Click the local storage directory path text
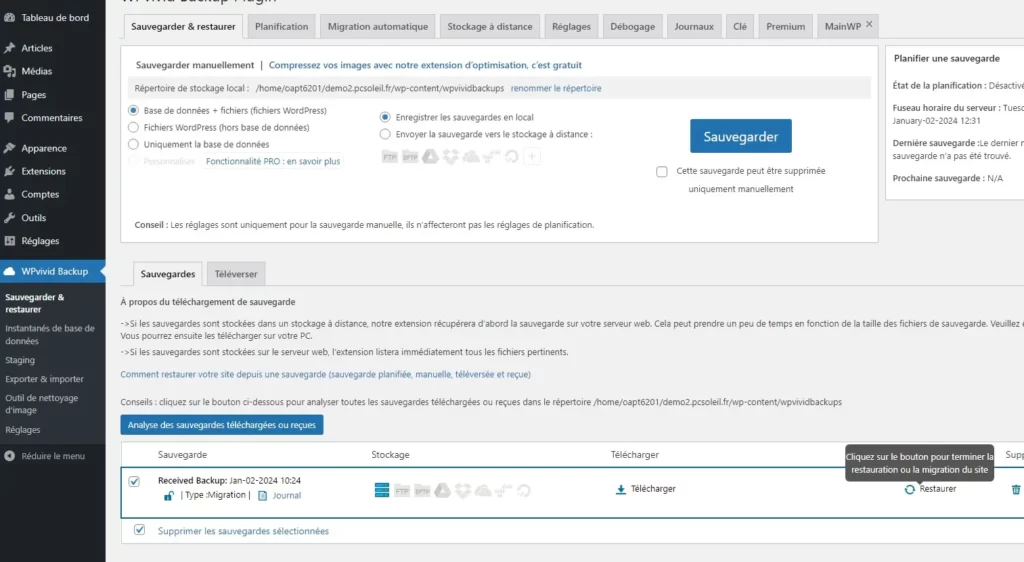This screenshot has height=562, width=1024. point(379,88)
